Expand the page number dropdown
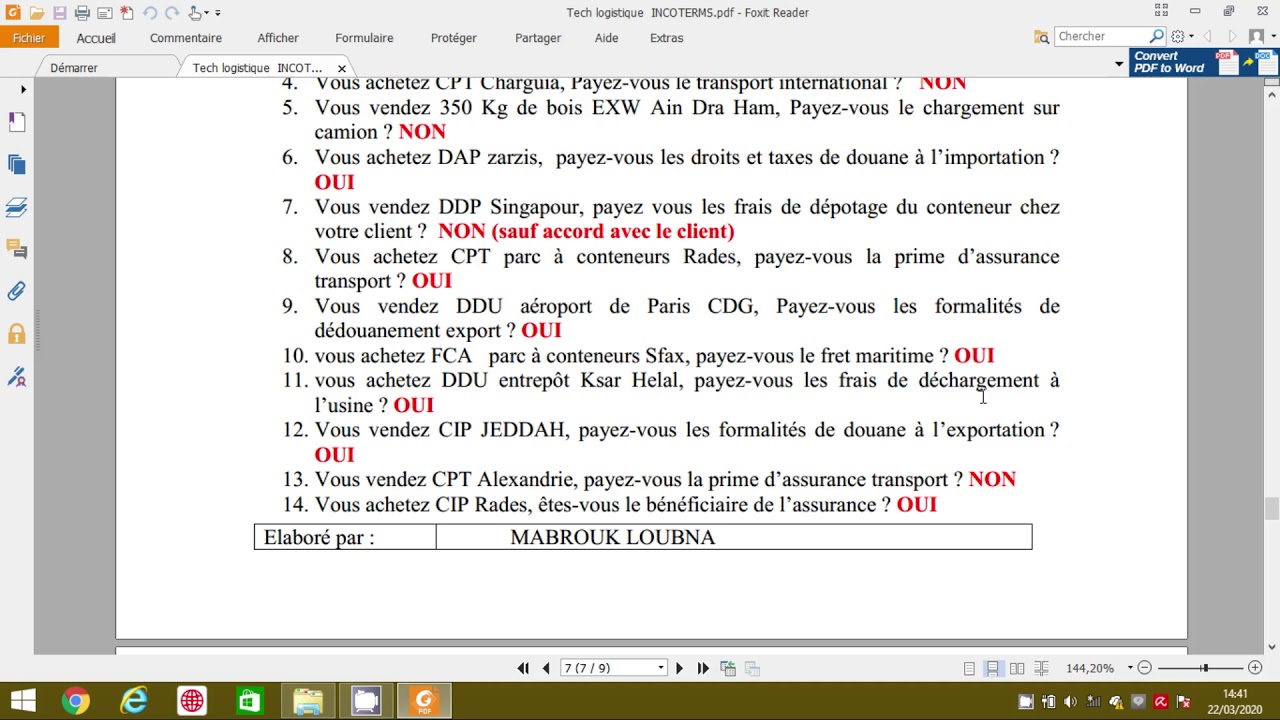The height and width of the screenshot is (720, 1280). (661, 668)
